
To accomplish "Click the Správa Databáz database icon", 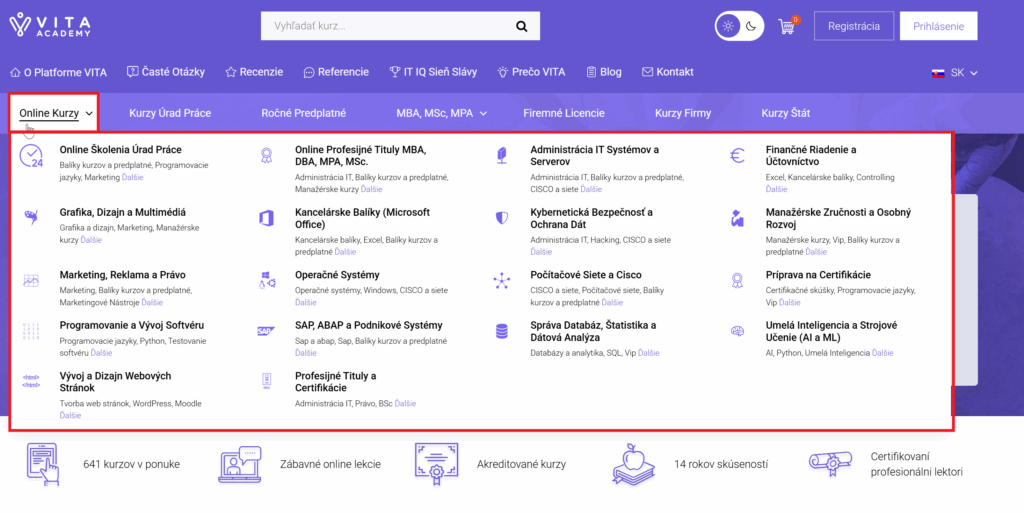I will click(x=501, y=332).
